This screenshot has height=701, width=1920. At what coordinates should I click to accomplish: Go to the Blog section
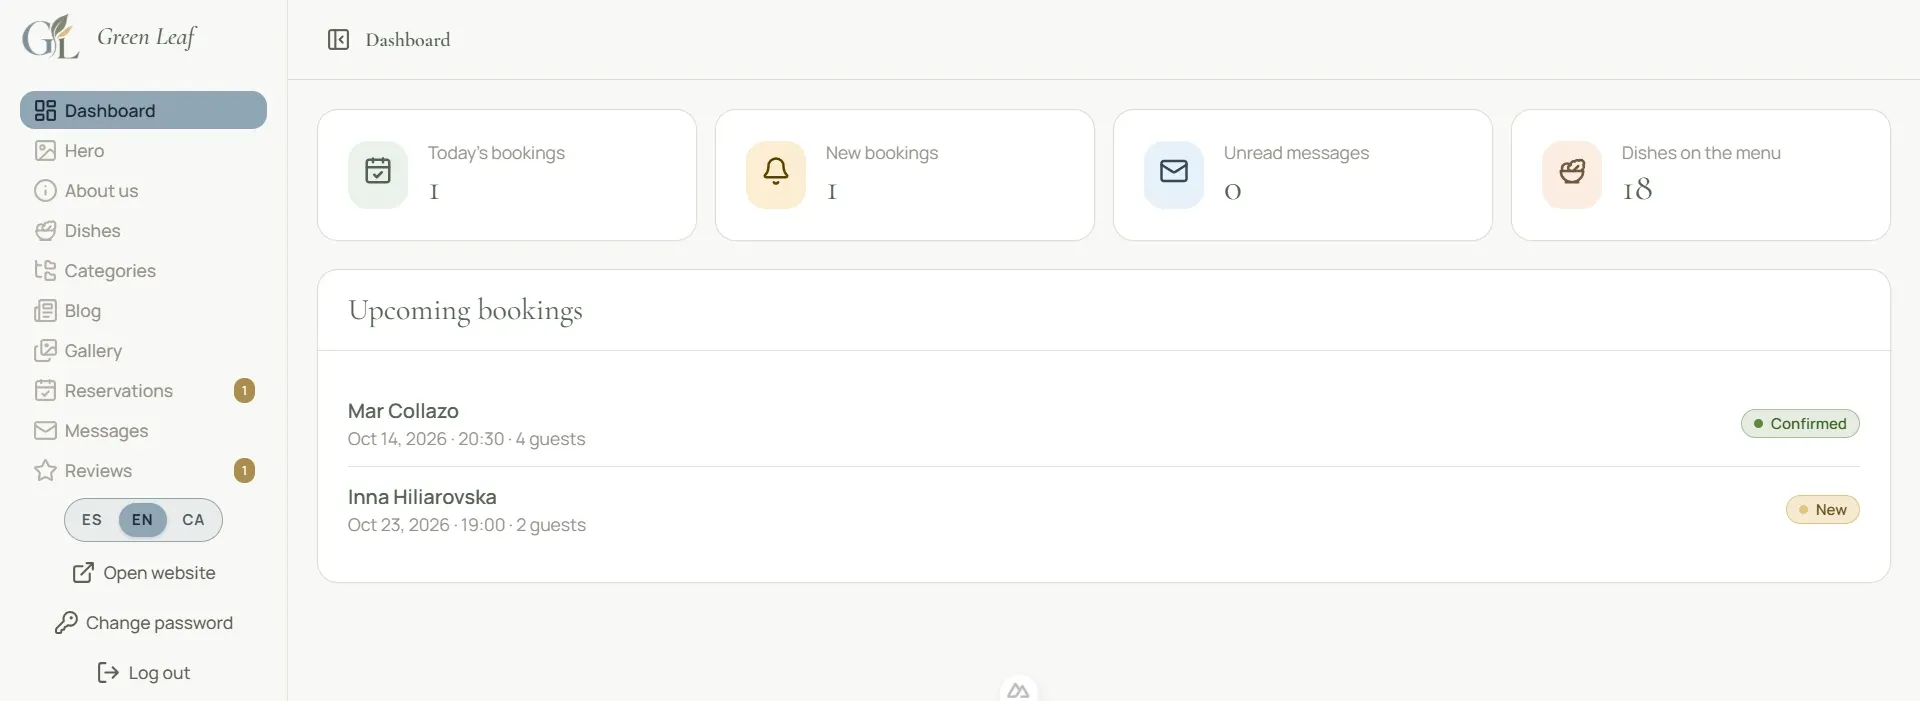pos(143,310)
